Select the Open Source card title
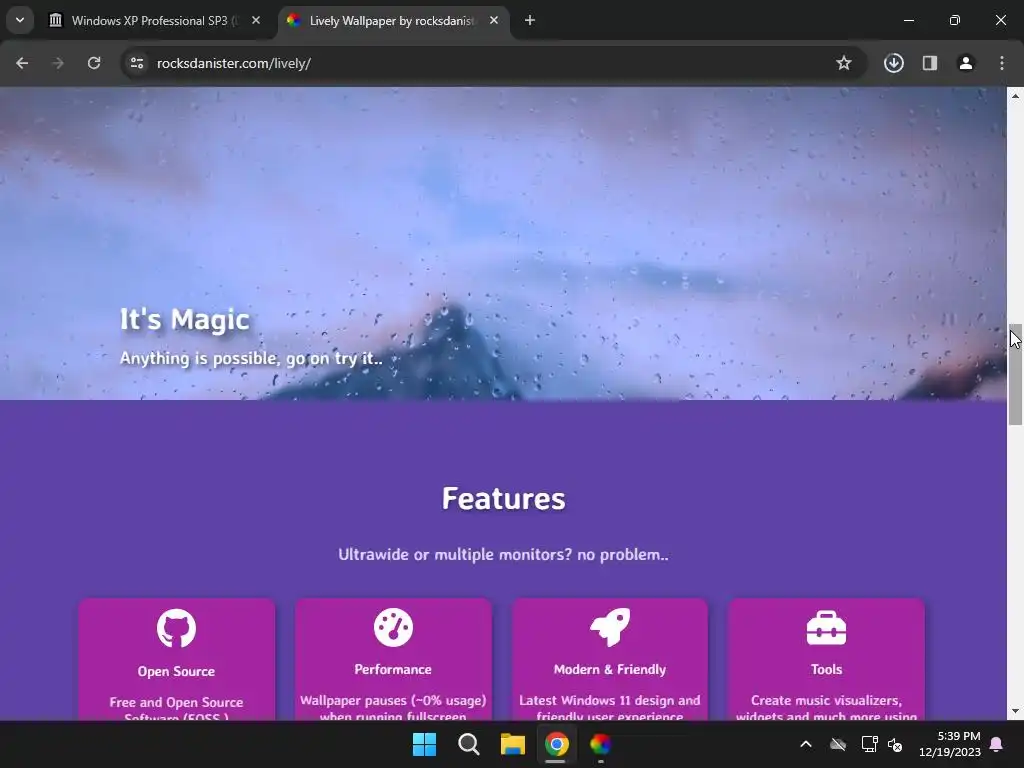Screen dimensions: 1024x768 pyautogui.click(x=176, y=671)
